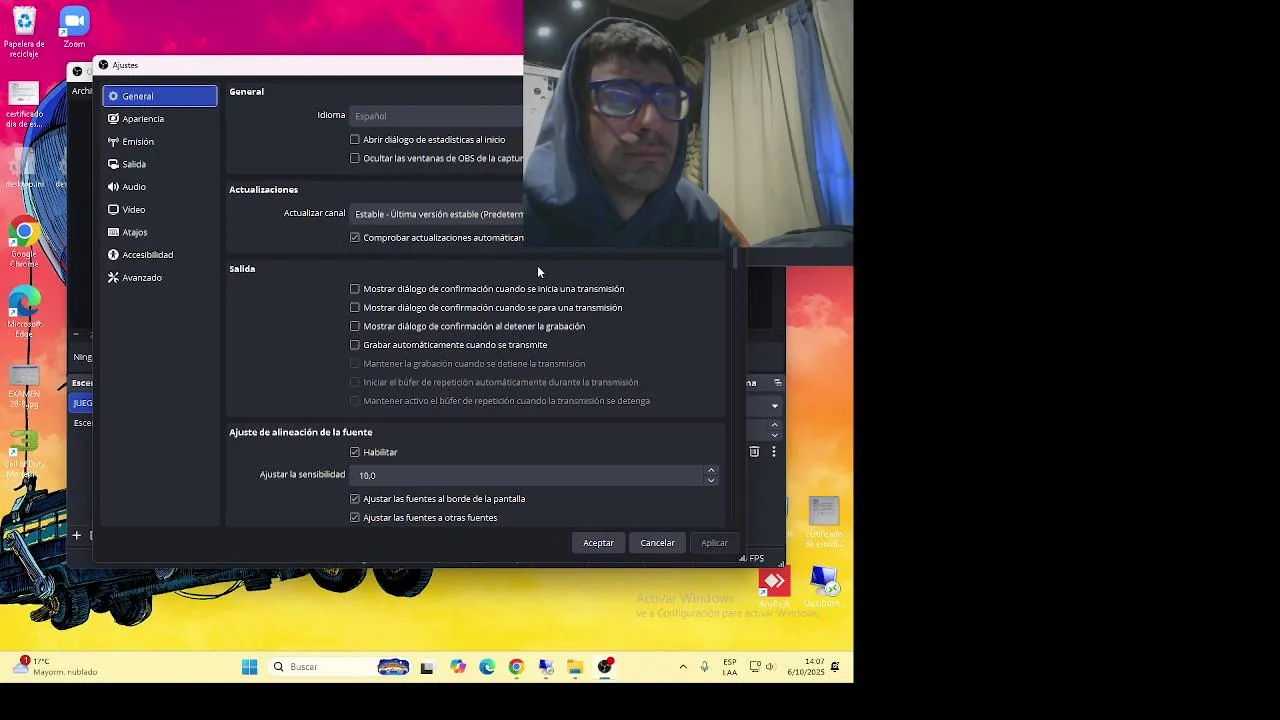Click the trash icon in OBS main window
Image resolution: width=1280 pixels, height=720 pixels.
pos(754,452)
